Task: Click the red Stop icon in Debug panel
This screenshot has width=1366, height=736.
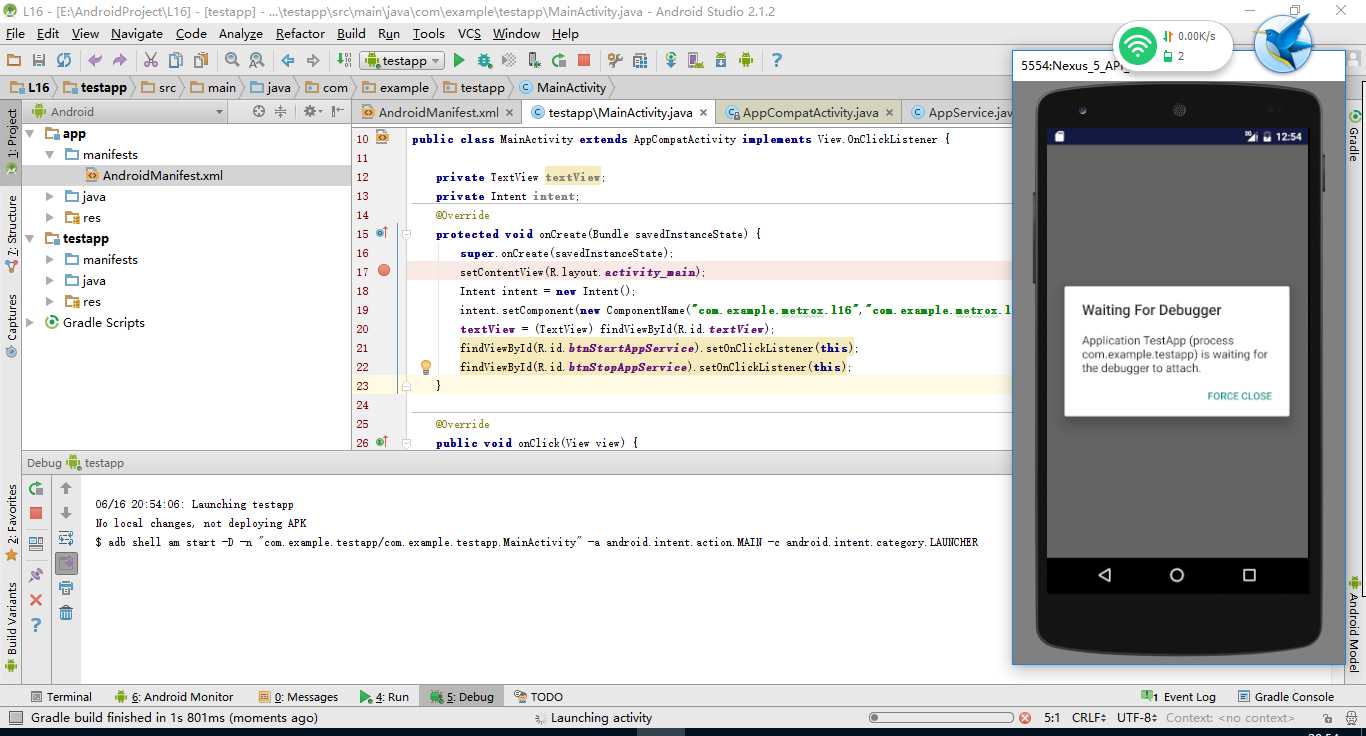Action: (36, 513)
